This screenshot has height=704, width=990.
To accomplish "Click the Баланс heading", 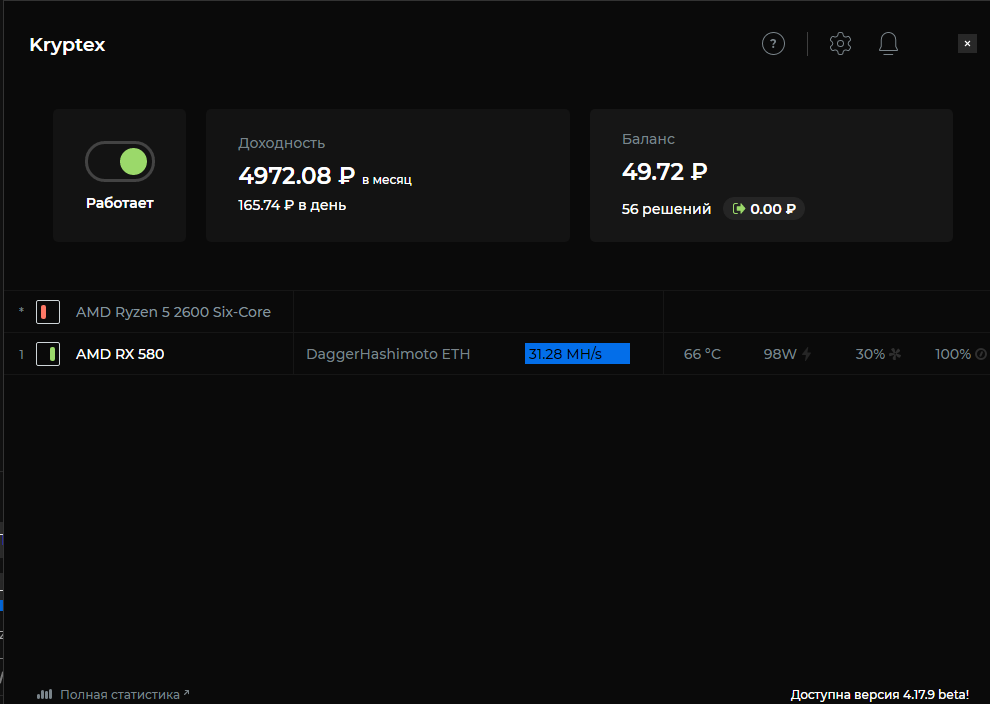I will (x=648, y=139).
